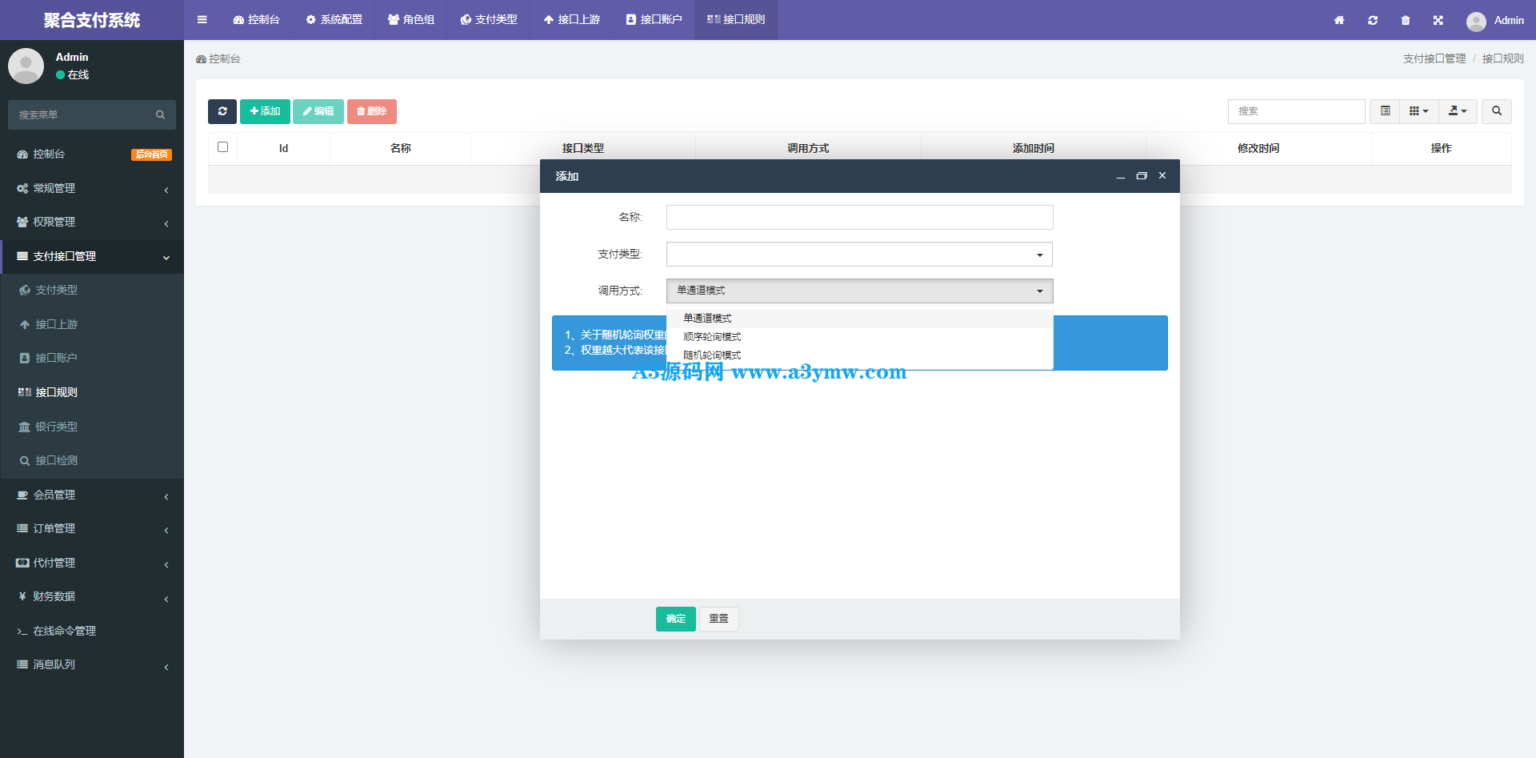Expand 常规管理 in the sidebar

(x=92, y=188)
